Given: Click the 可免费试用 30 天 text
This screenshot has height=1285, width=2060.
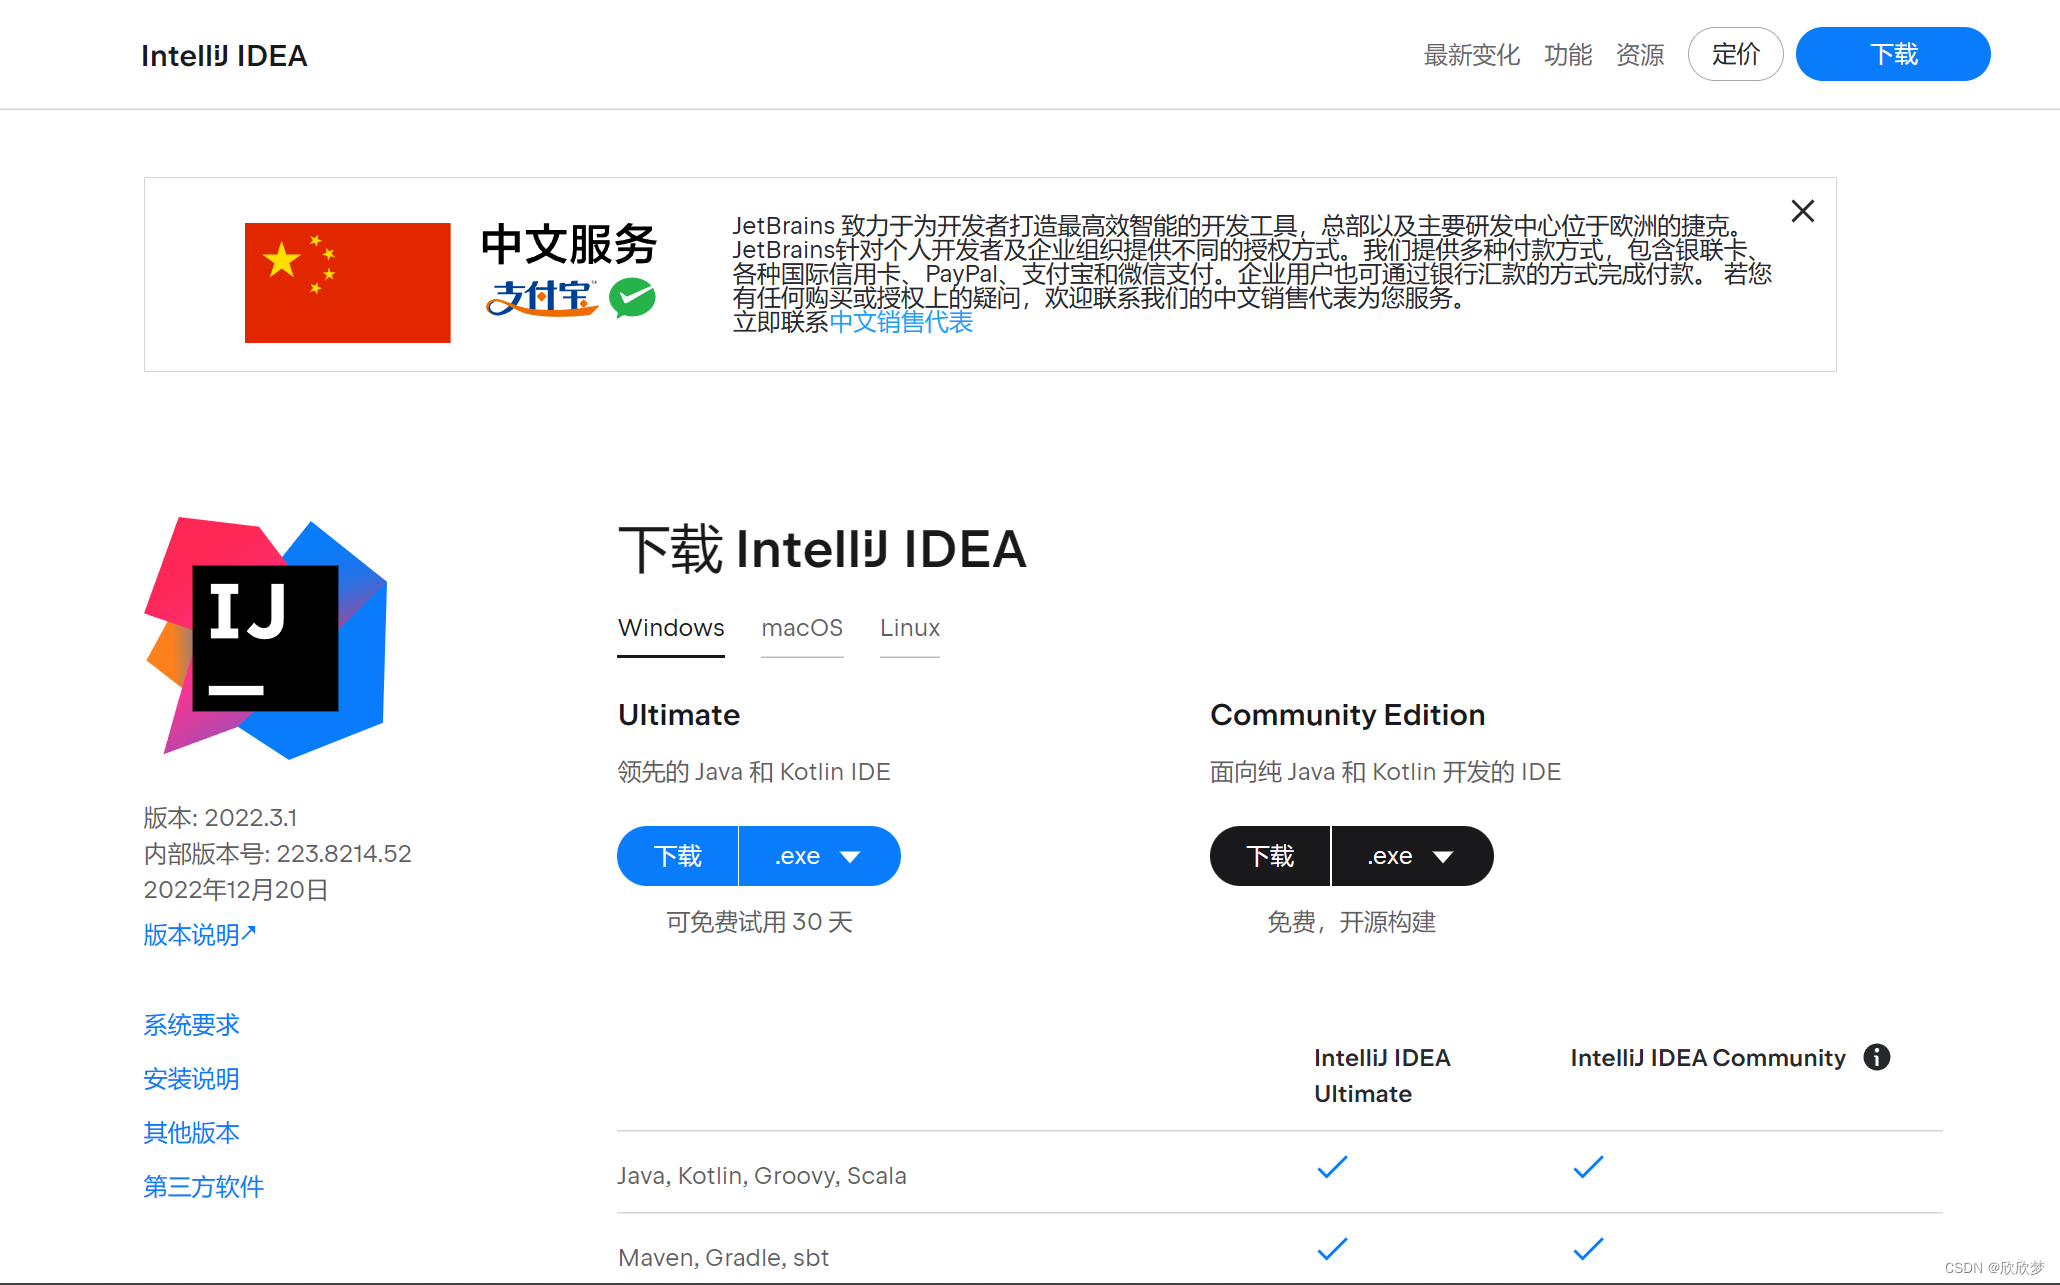Looking at the screenshot, I should coord(759,922).
